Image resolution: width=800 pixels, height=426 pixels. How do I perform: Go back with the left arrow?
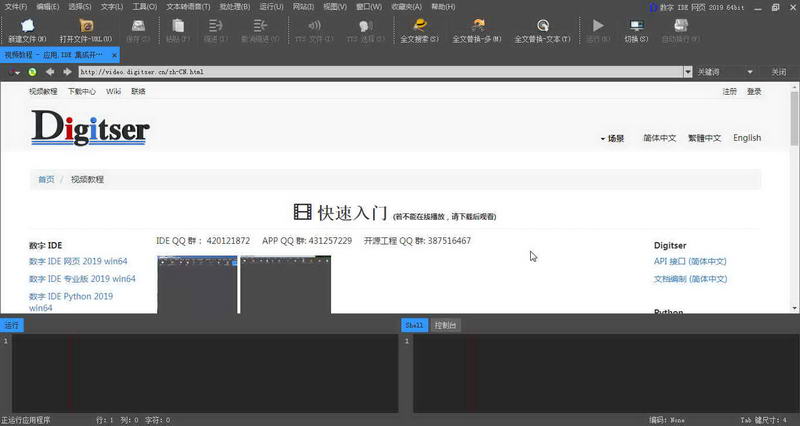(x=50, y=72)
